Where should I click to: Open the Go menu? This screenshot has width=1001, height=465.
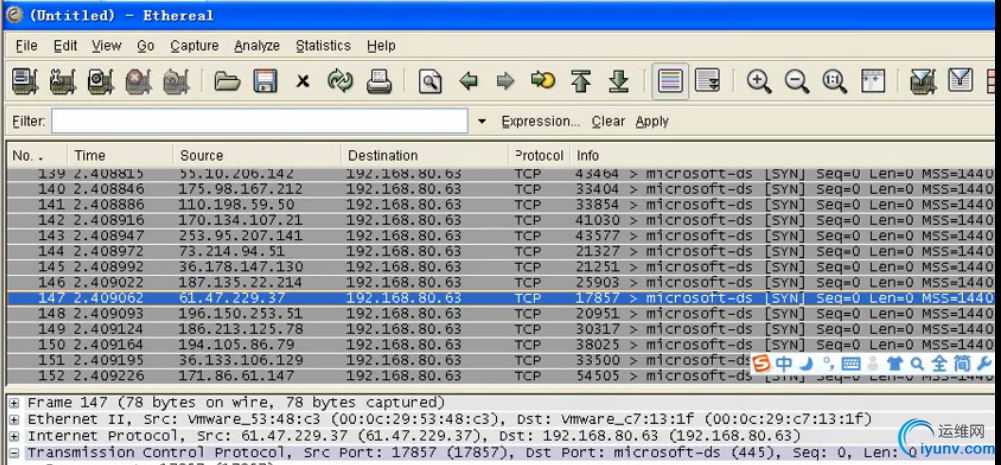pos(146,46)
